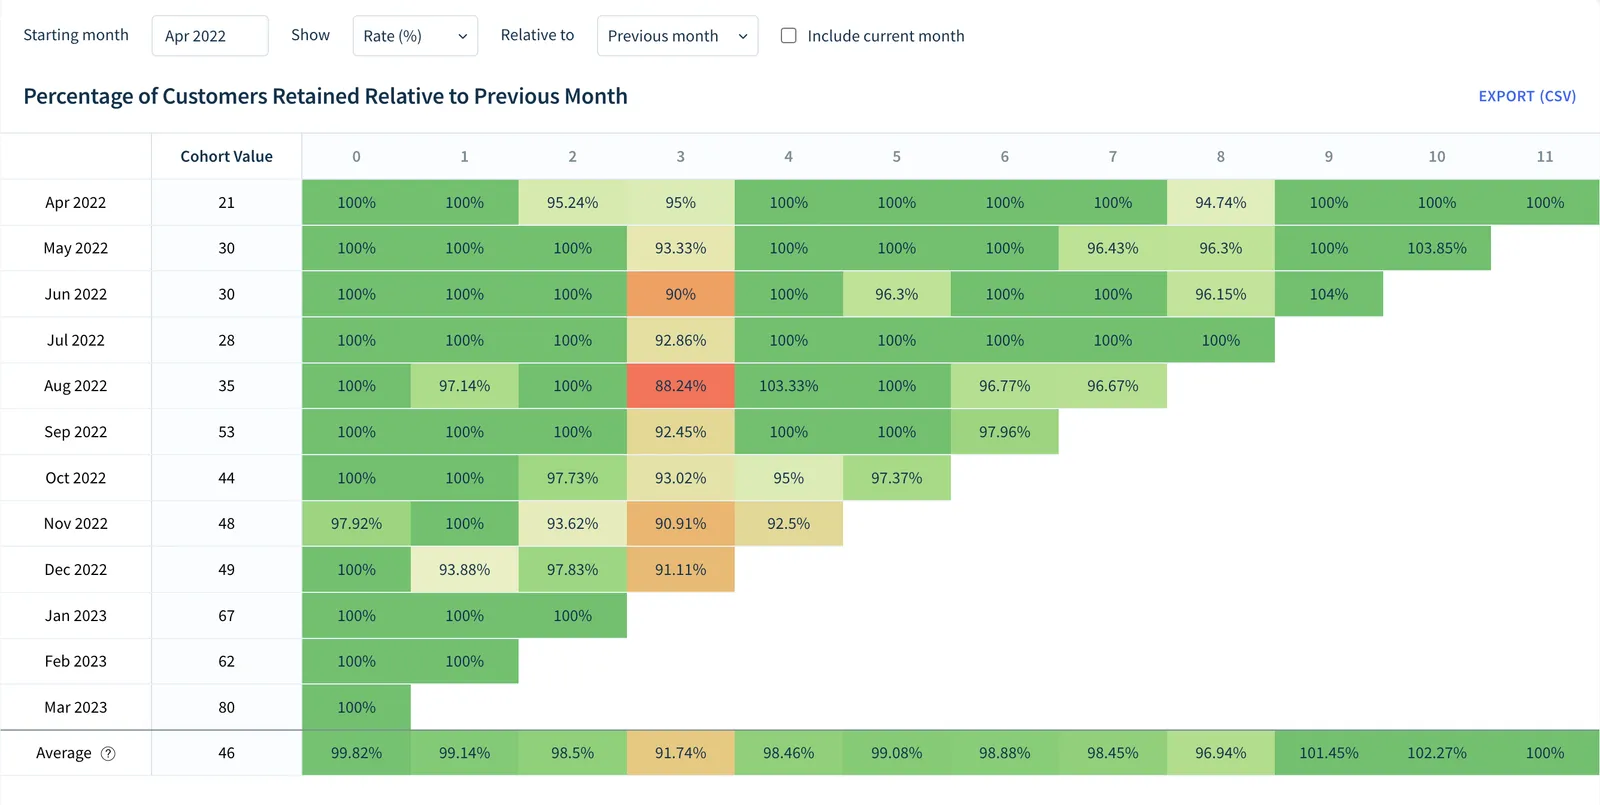Click the 102.27% average cell
The width and height of the screenshot is (1600, 805).
1437,753
